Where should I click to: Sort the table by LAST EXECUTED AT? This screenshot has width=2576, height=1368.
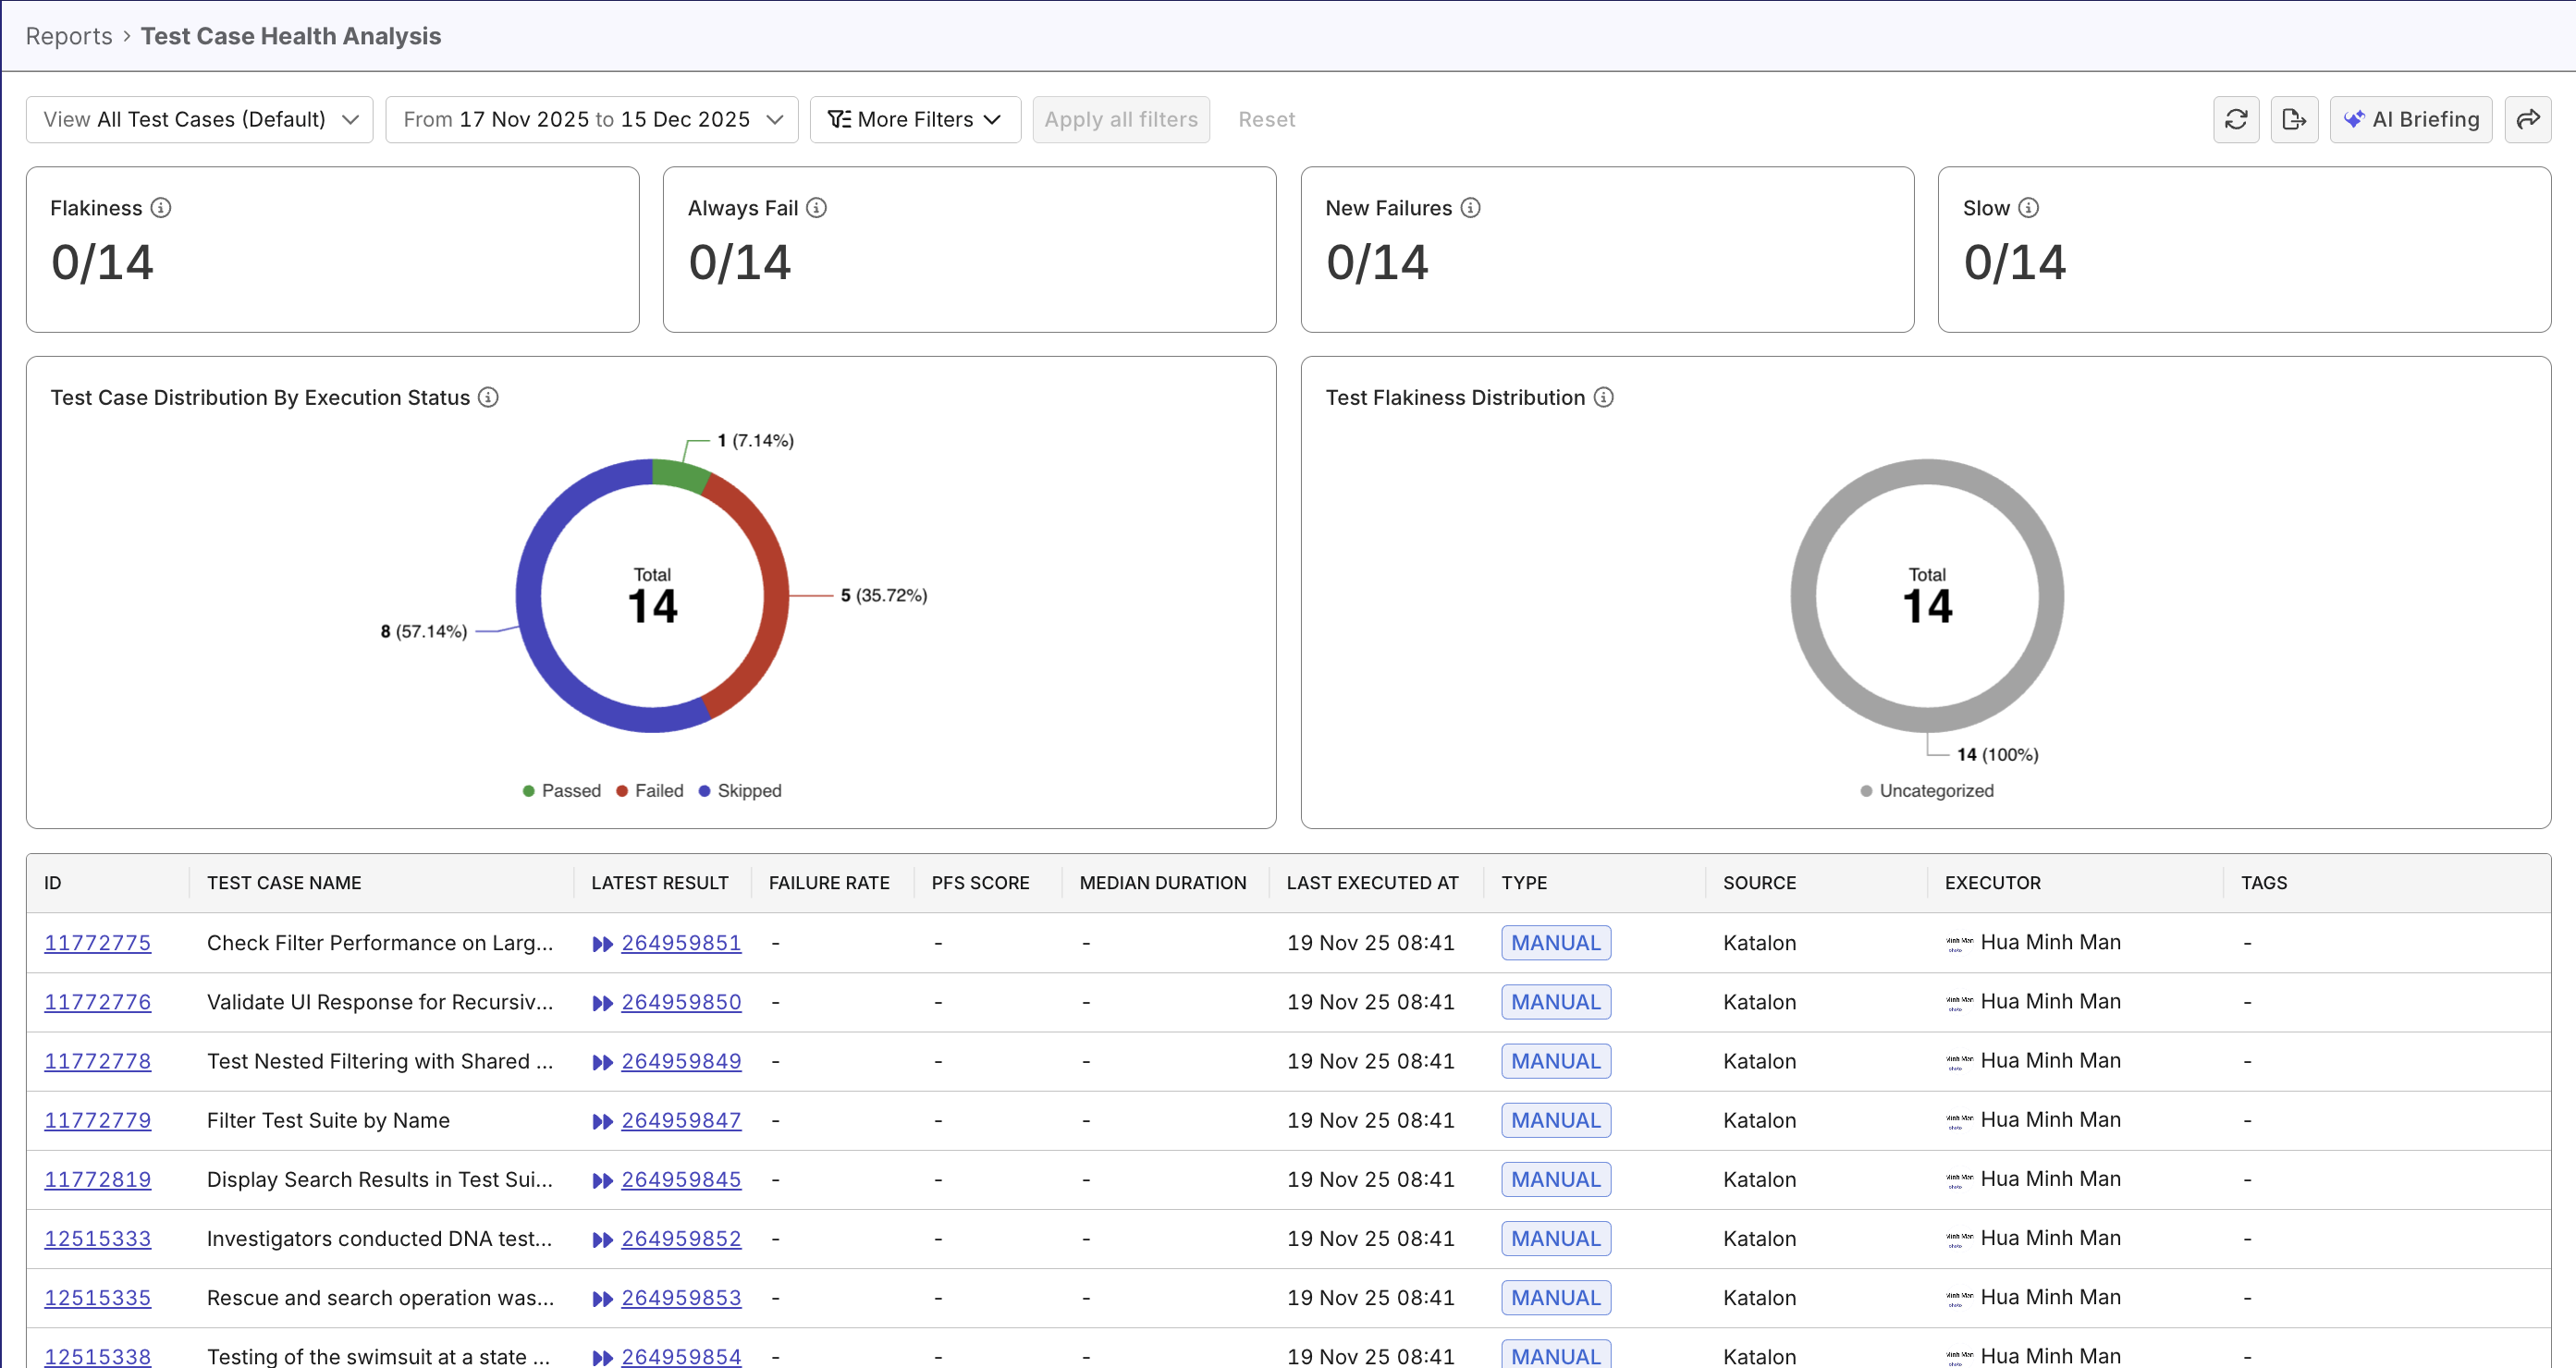(1373, 883)
